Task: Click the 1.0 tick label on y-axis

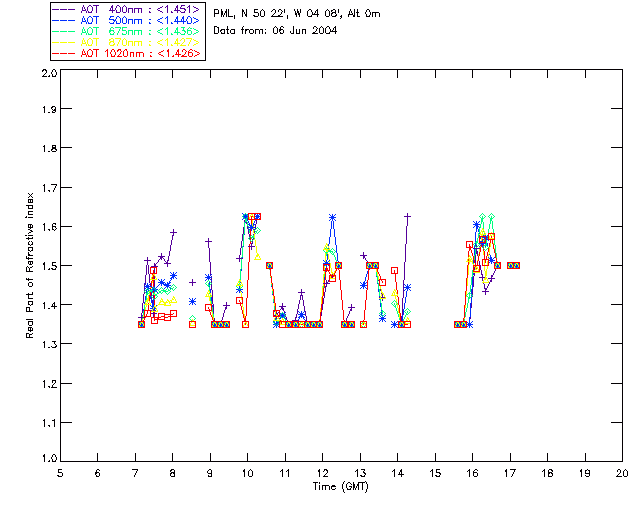Action: (47, 459)
